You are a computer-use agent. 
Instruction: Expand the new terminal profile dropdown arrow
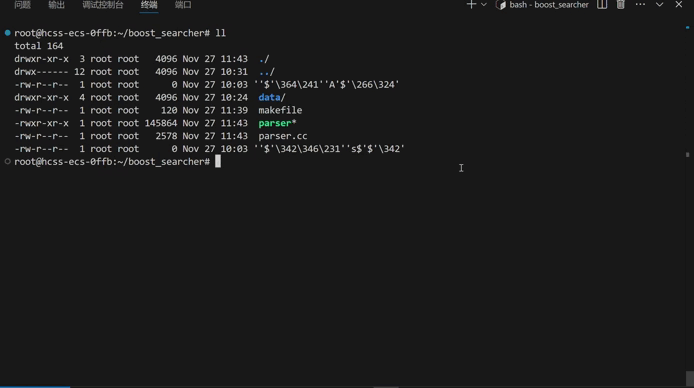[484, 4]
